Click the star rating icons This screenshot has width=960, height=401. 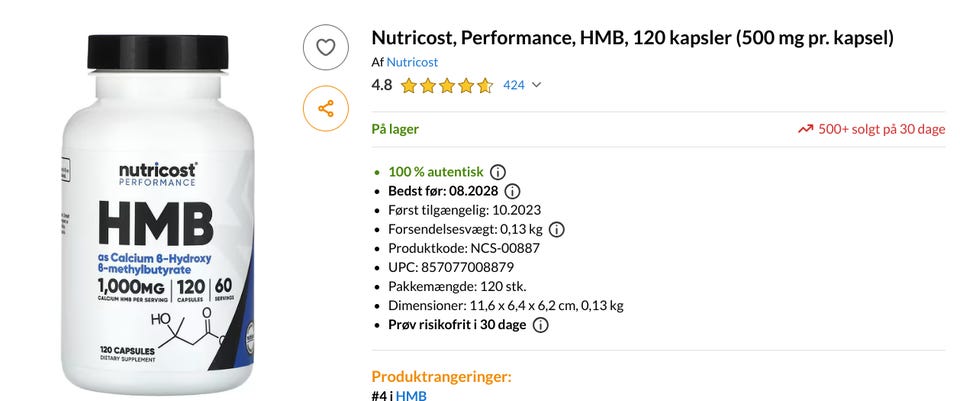[446, 86]
